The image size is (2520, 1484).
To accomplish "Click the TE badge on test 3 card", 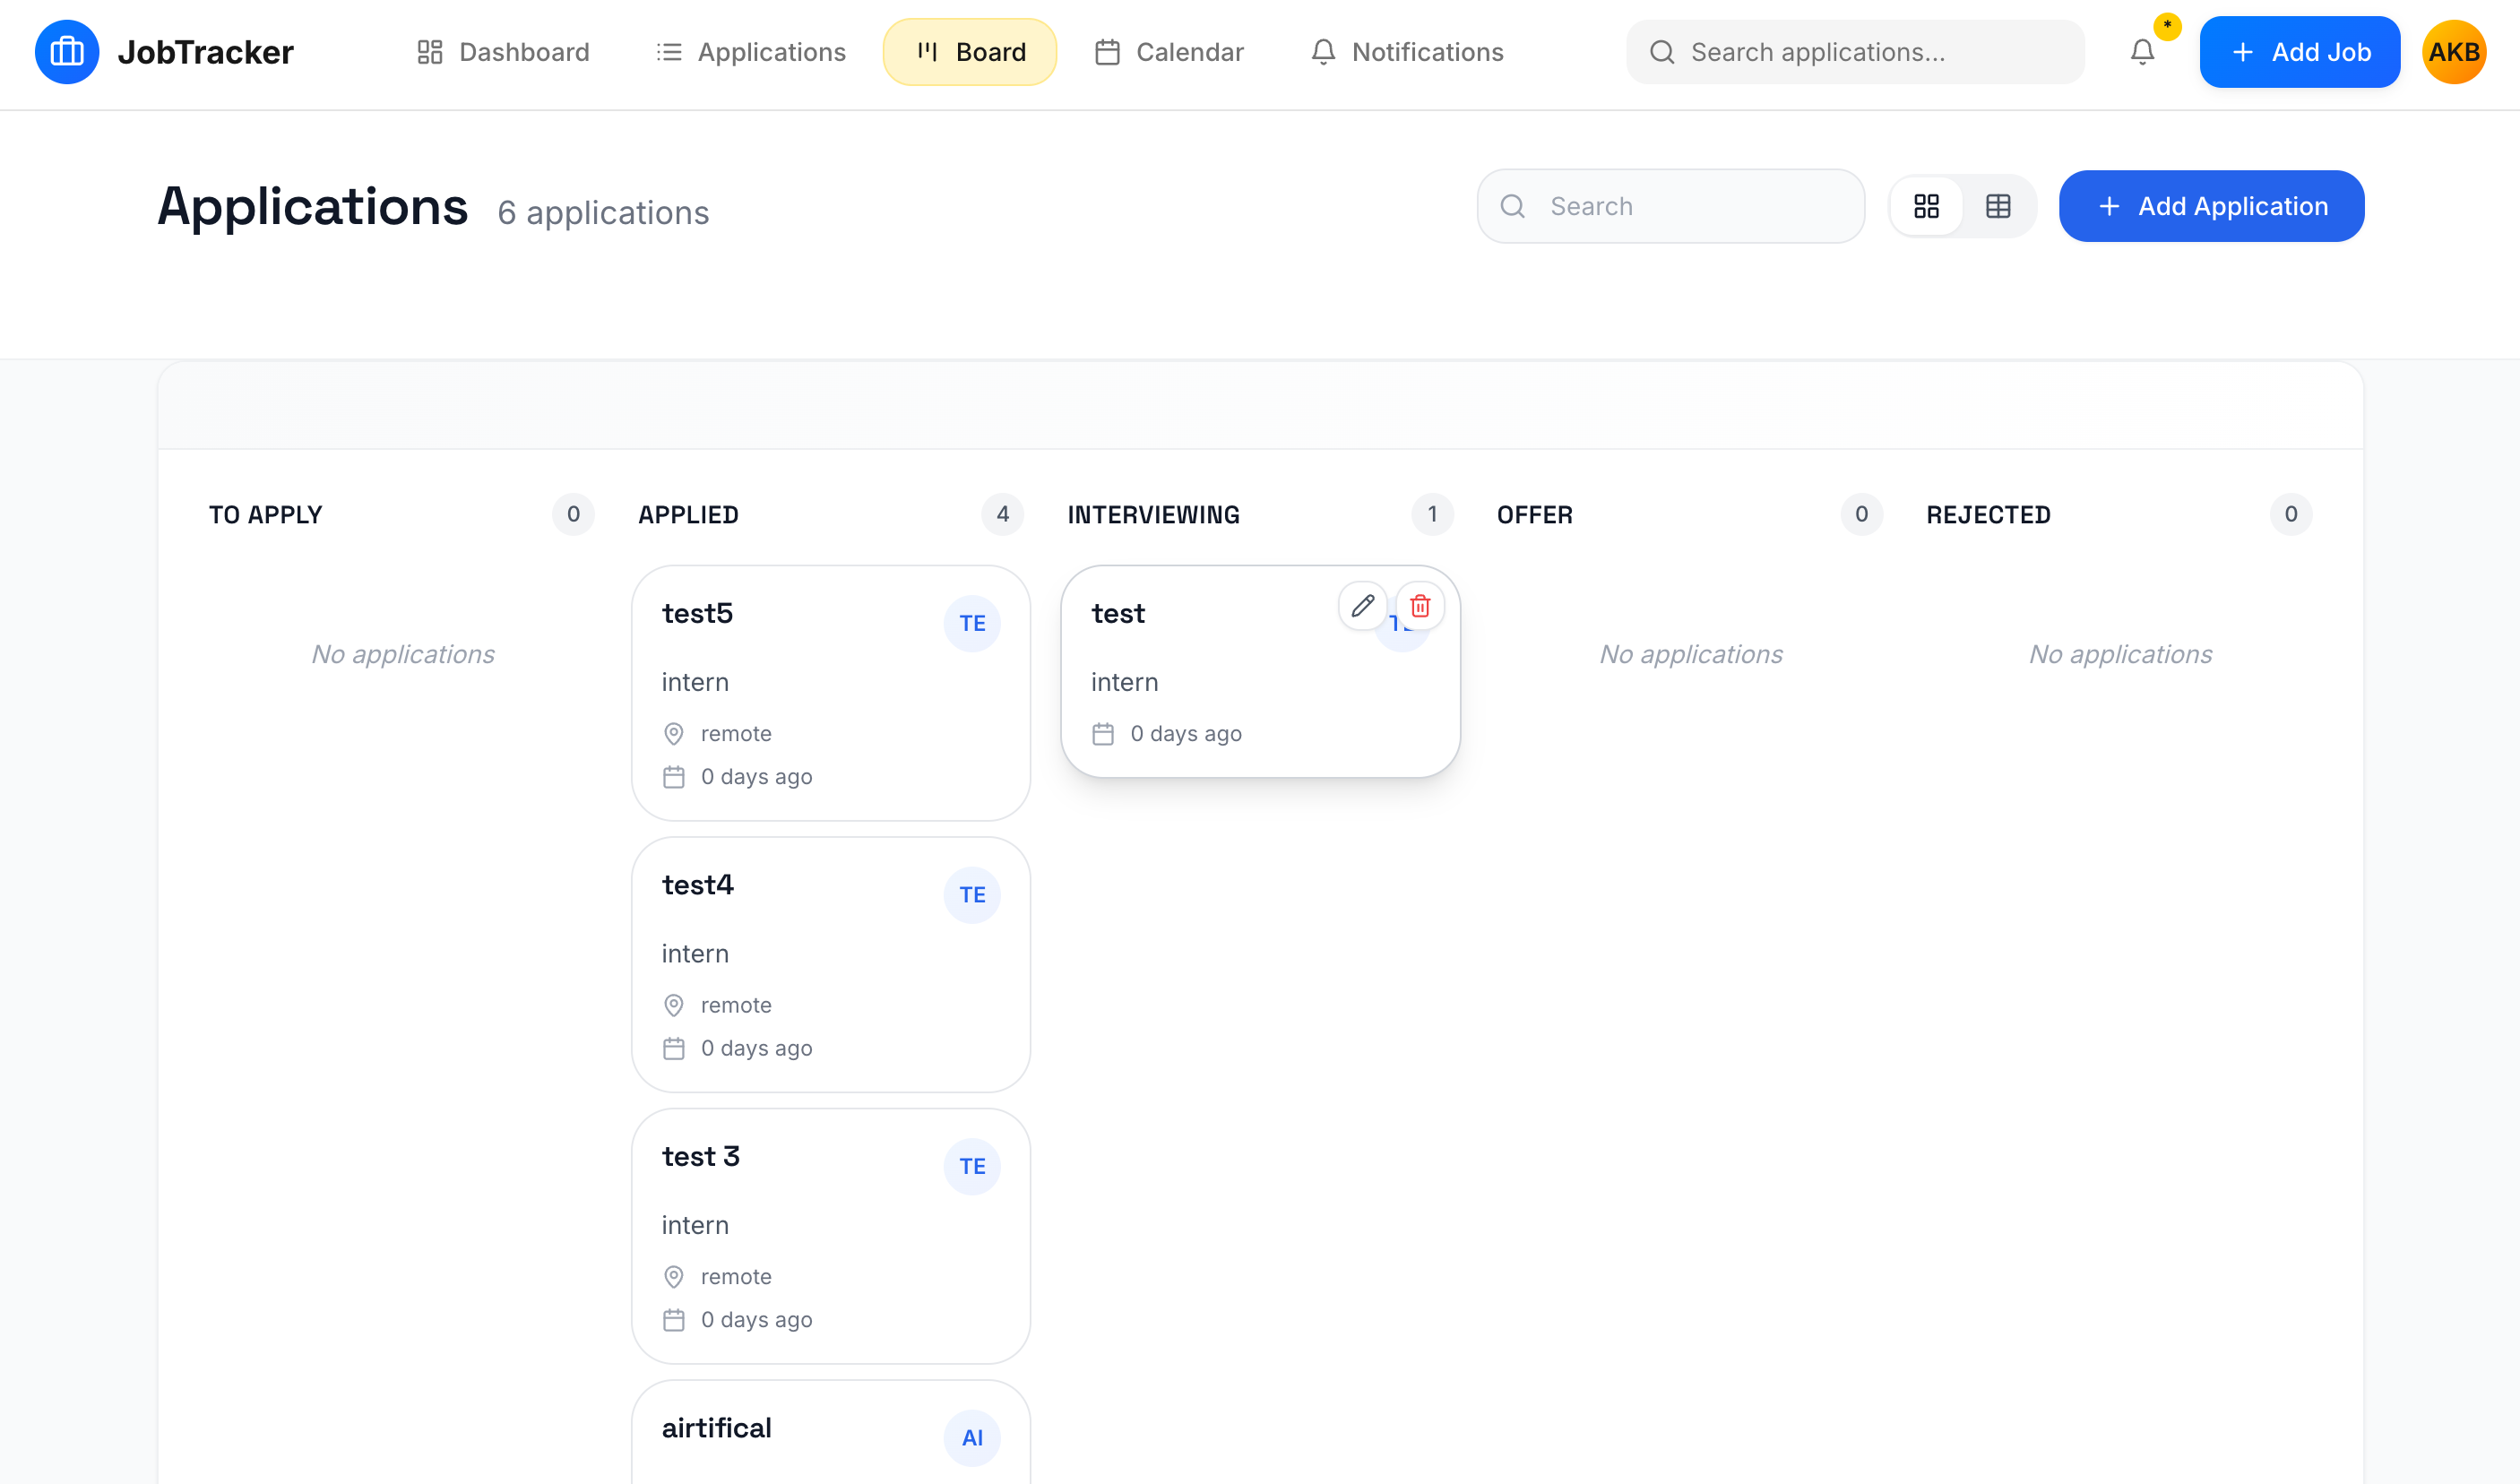I will click(x=972, y=1166).
